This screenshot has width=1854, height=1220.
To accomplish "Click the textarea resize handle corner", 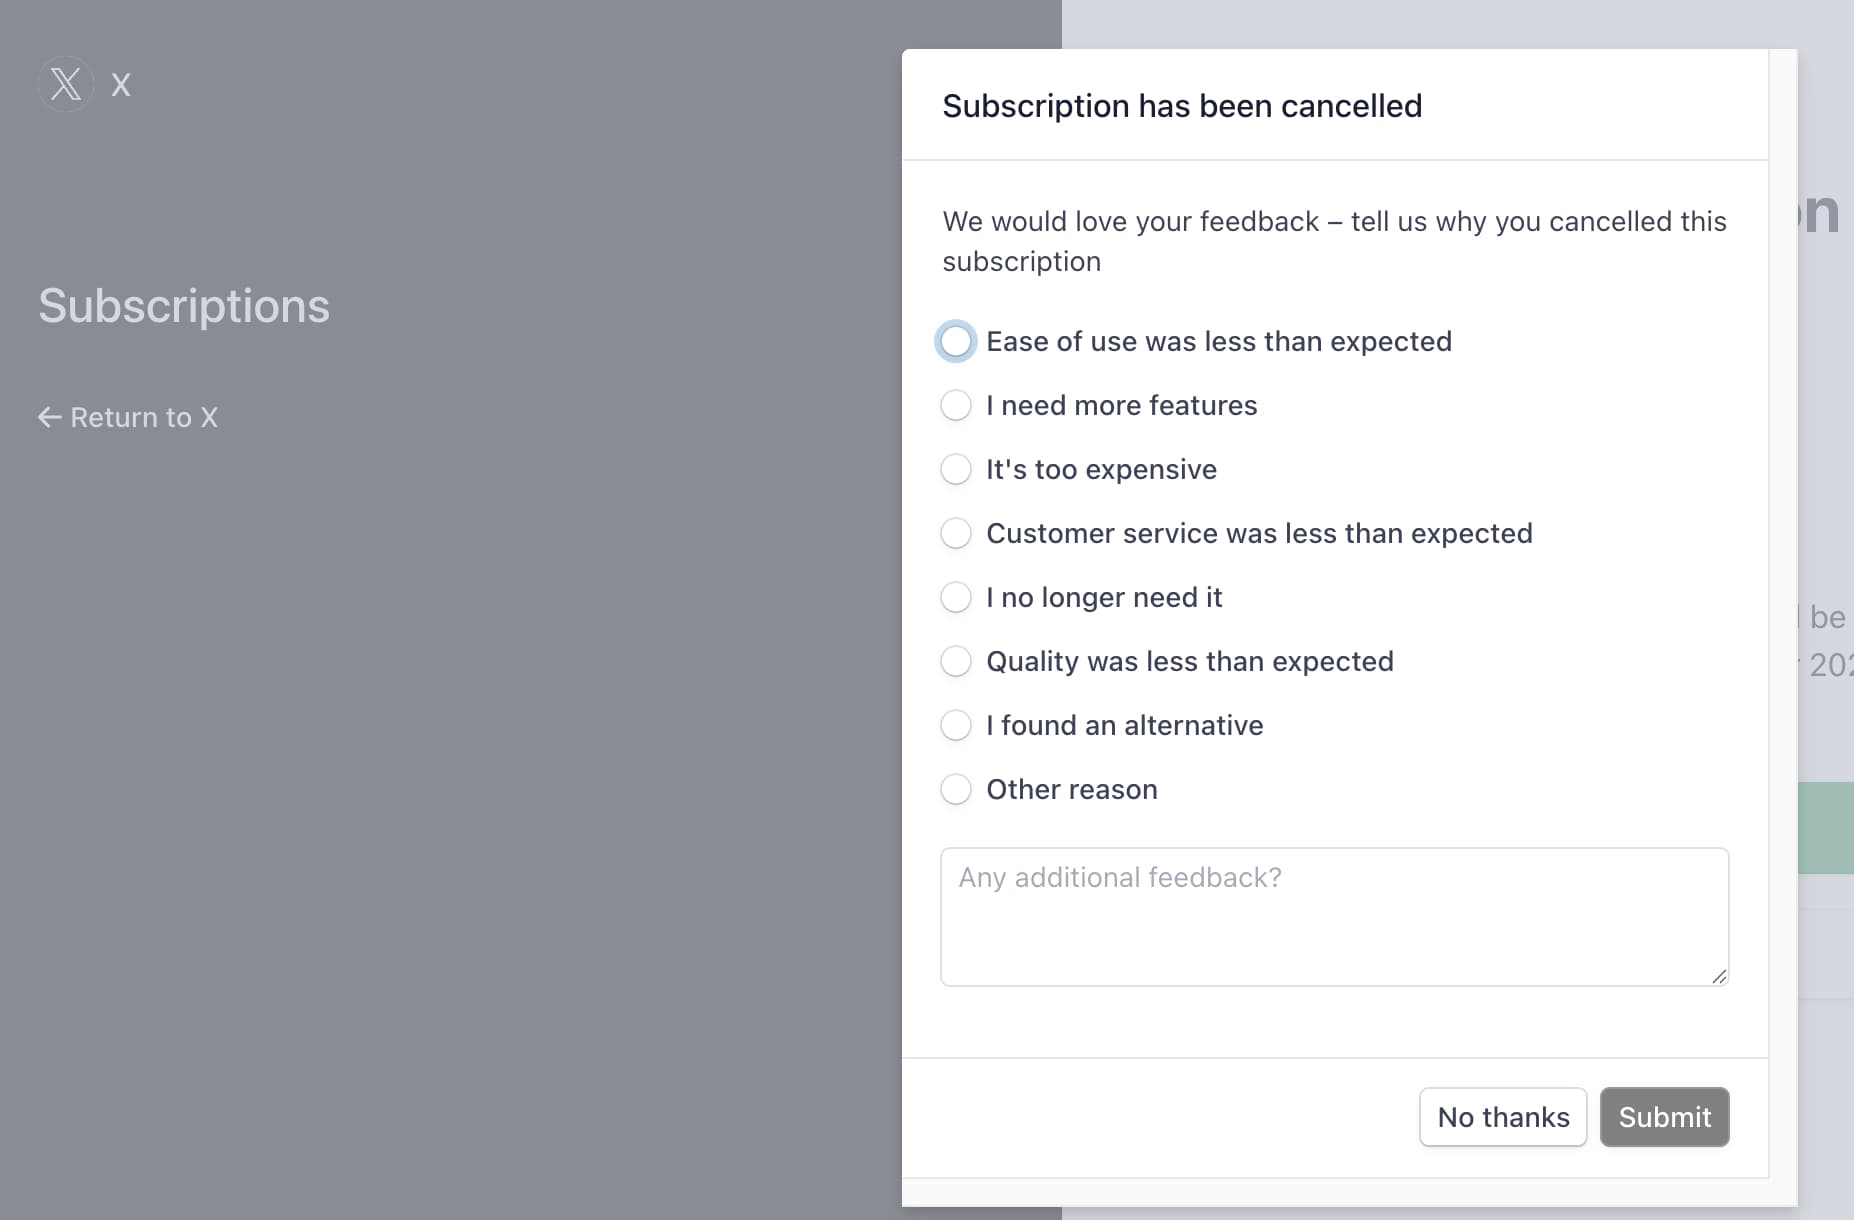I will pyautogui.click(x=1719, y=976).
